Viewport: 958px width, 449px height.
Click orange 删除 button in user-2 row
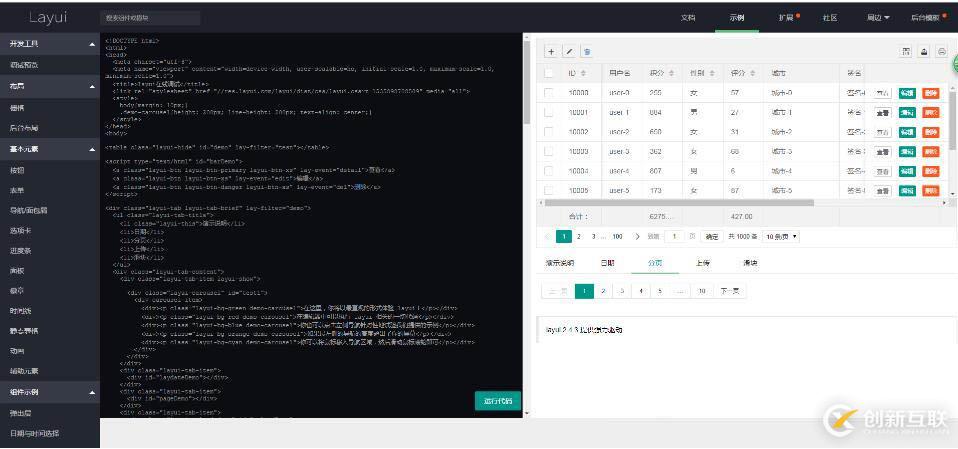point(931,133)
